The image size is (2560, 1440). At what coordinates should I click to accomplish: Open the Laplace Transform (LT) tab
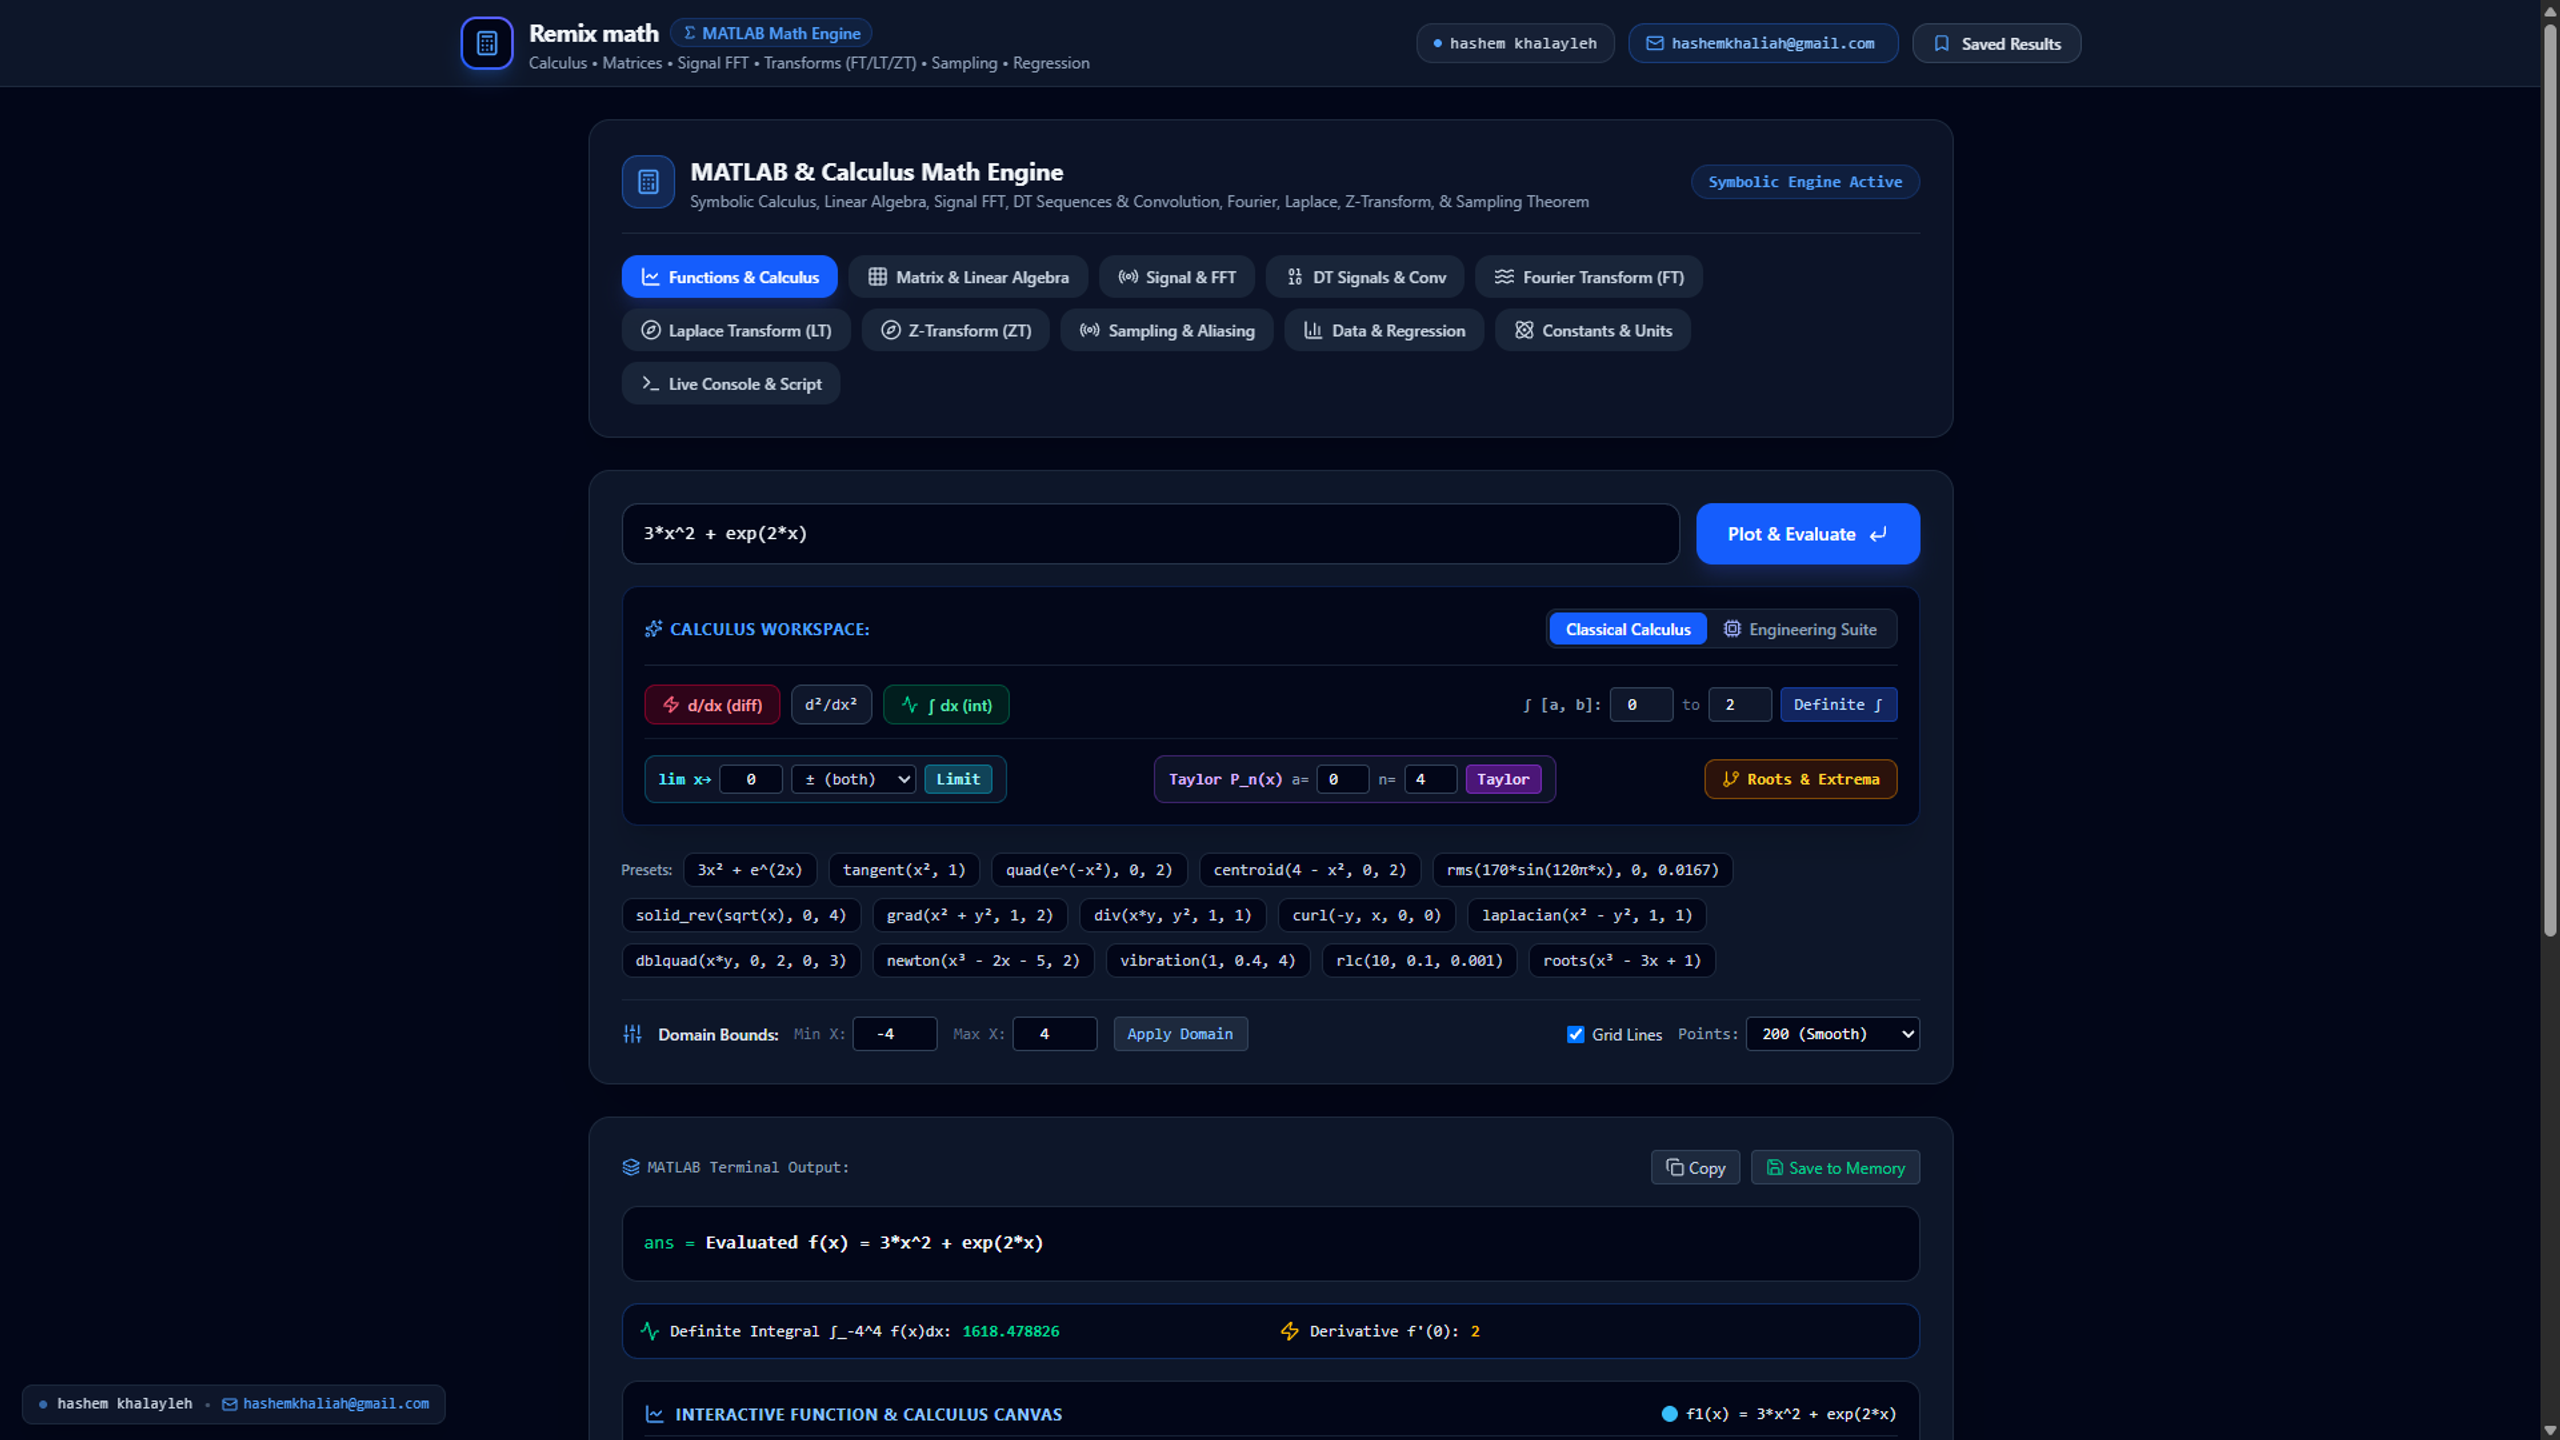coord(736,330)
